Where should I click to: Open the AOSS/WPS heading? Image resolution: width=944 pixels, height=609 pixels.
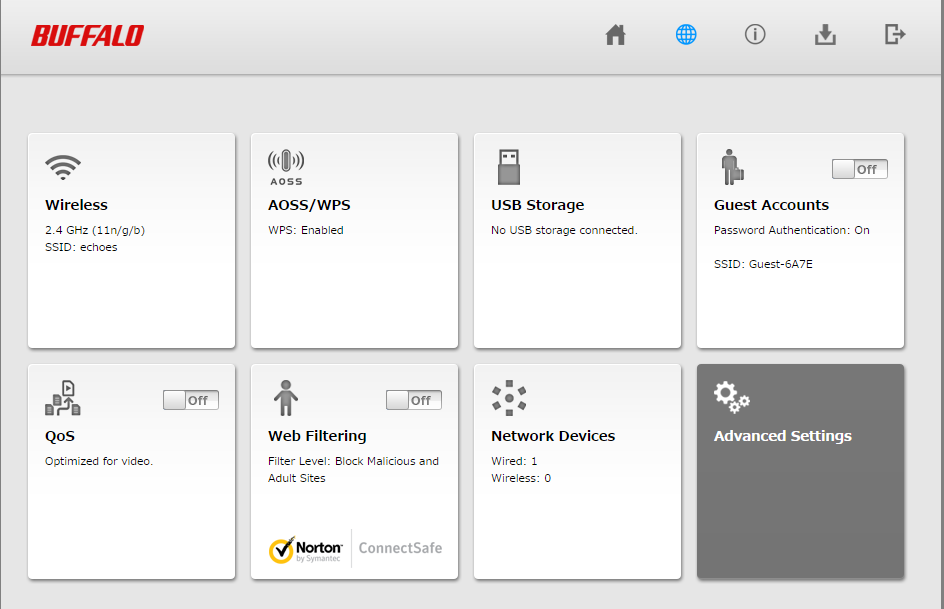pos(309,205)
